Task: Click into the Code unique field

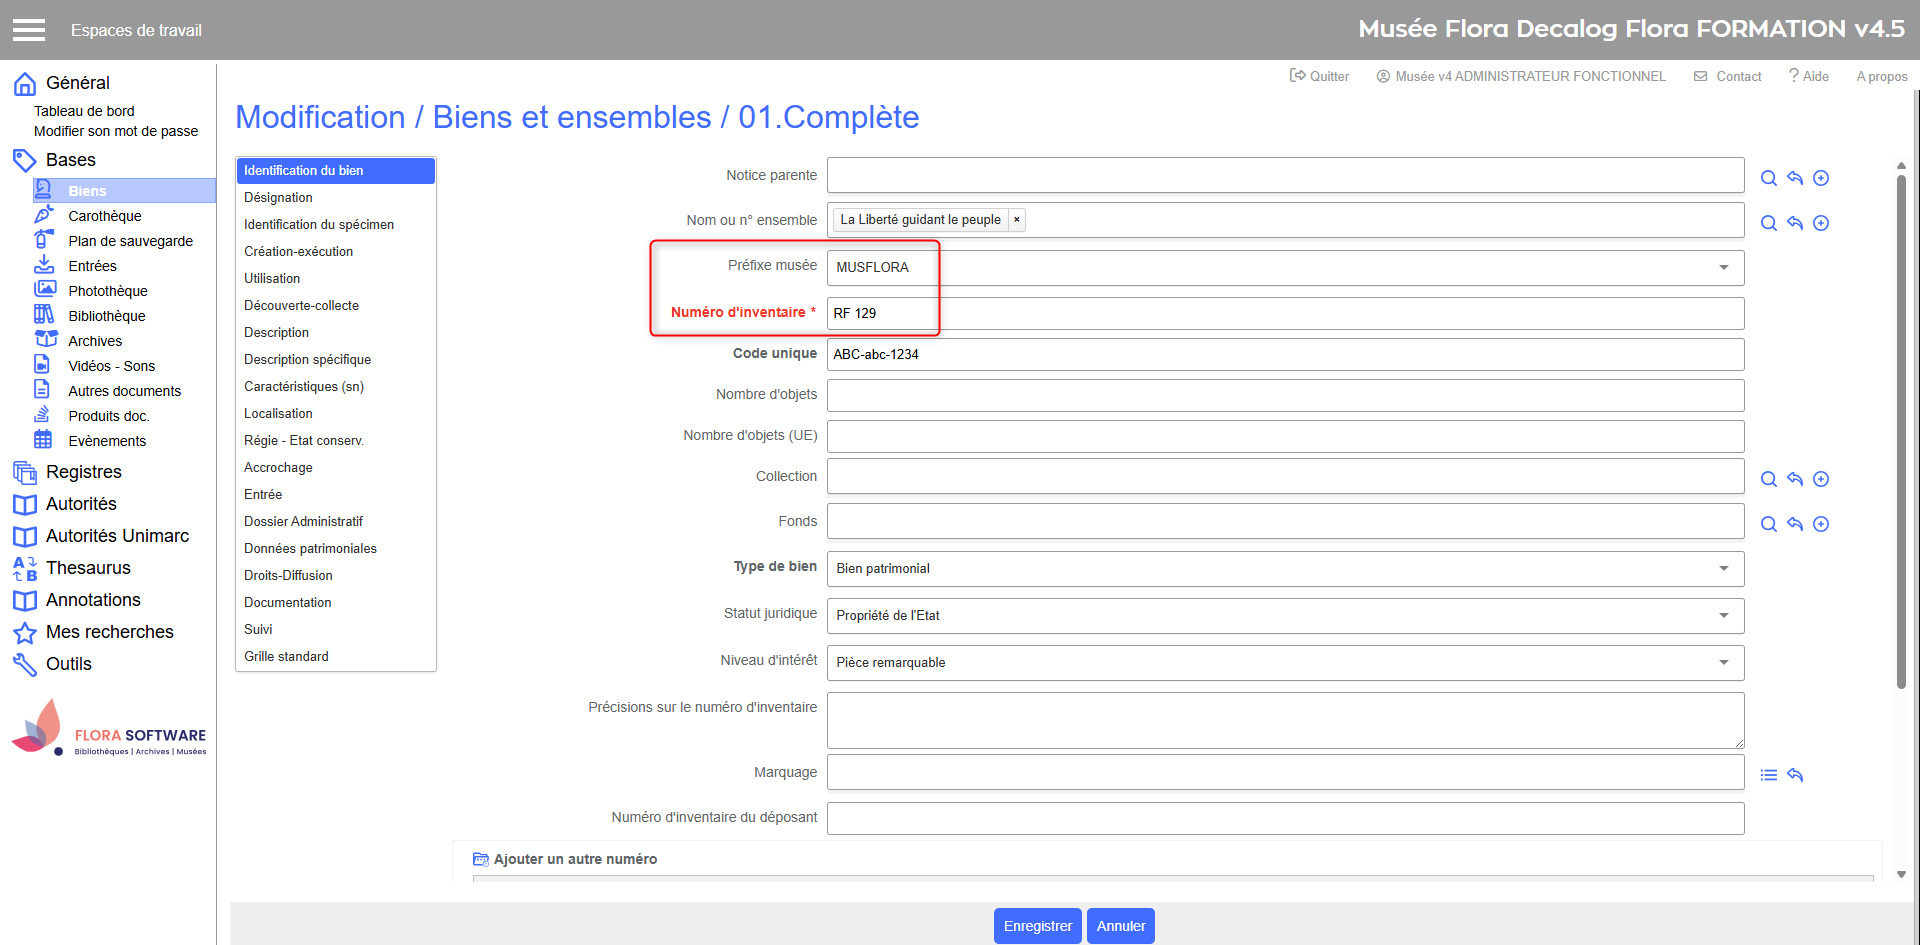Action: pyautogui.click(x=1284, y=354)
